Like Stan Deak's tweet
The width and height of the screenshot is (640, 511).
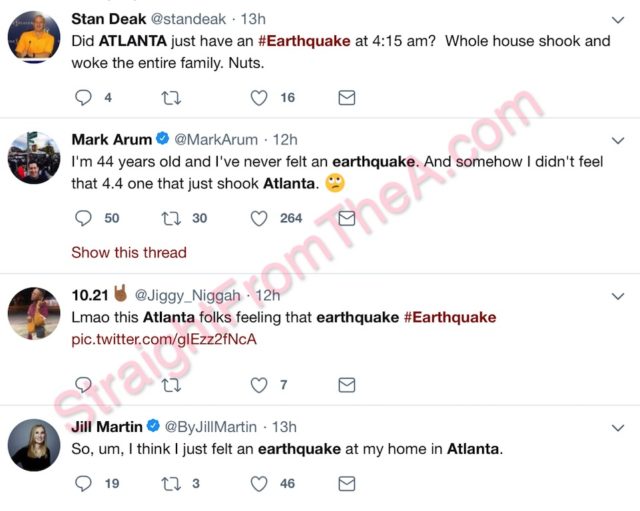[259, 98]
